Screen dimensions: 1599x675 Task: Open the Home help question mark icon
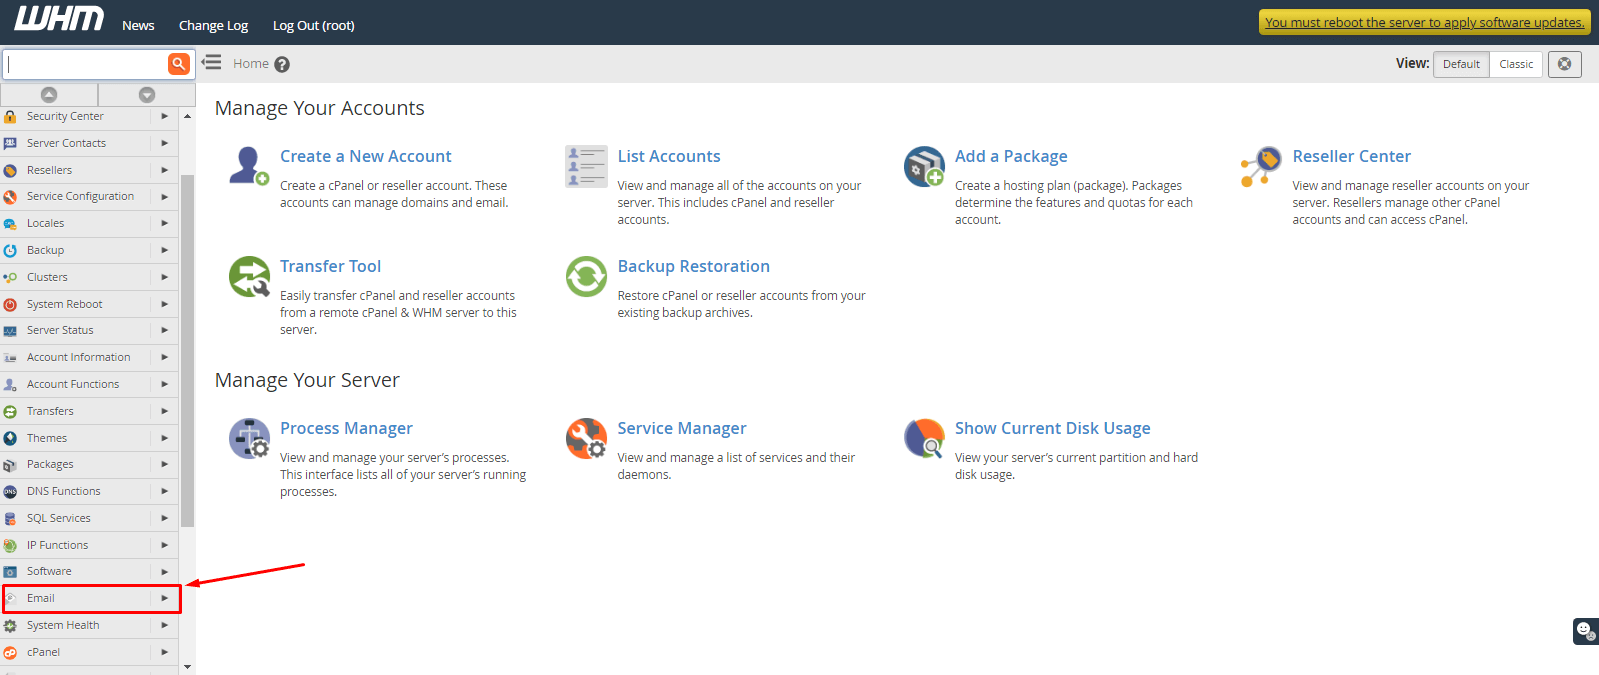282,65
